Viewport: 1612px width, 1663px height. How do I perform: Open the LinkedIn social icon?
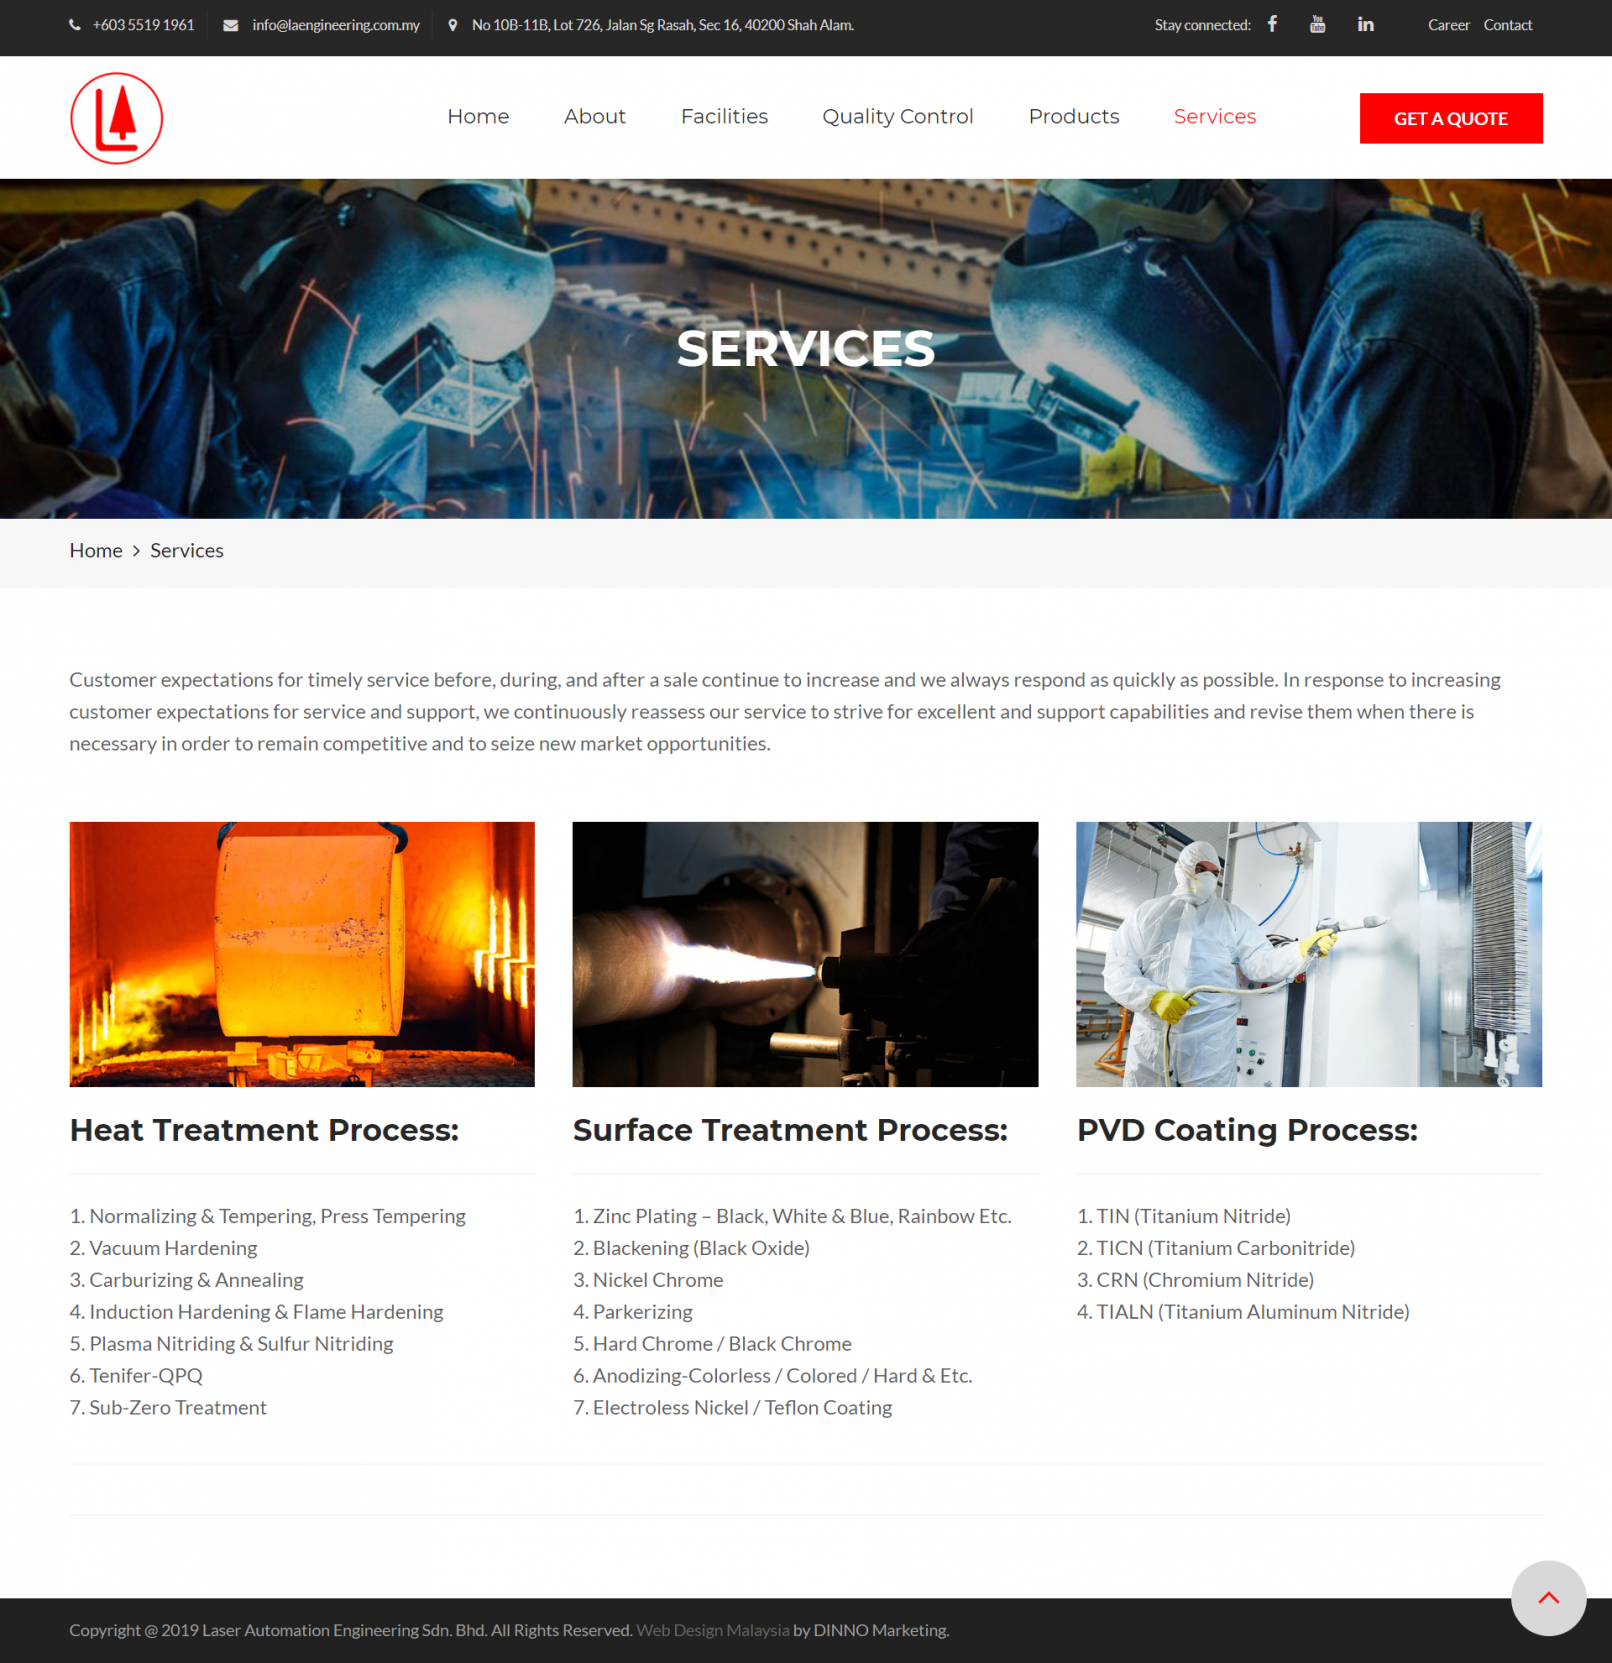click(1365, 24)
